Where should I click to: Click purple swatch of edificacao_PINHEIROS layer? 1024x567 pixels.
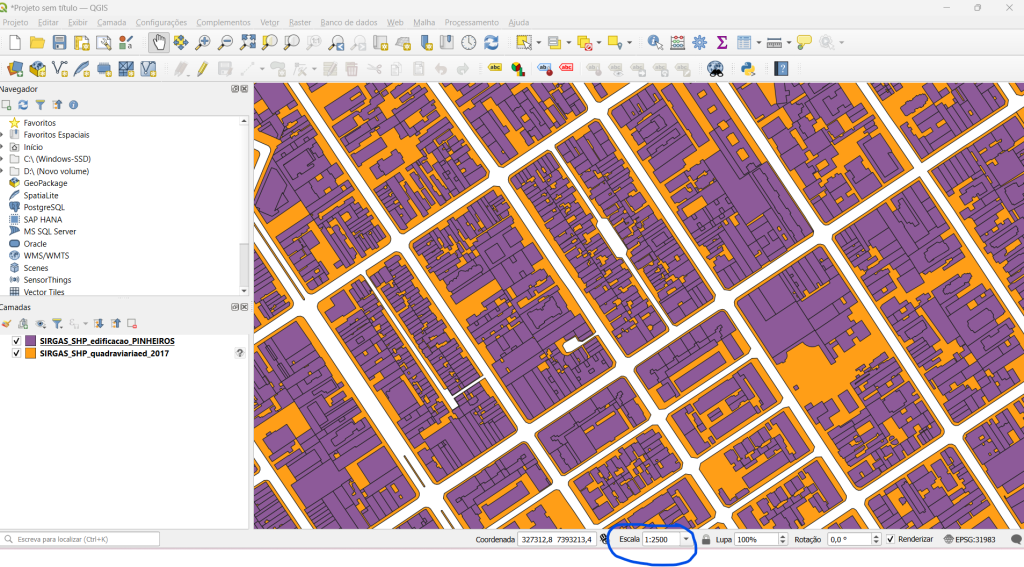pyautogui.click(x=30, y=341)
